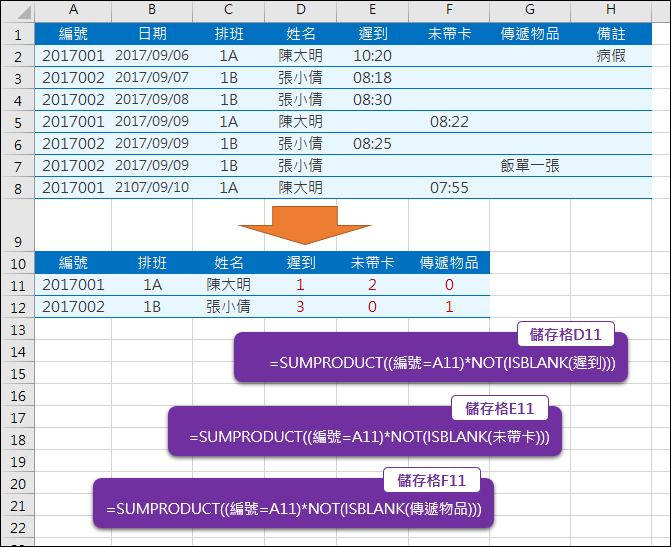This screenshot has height=547, width=671.
Task: Select 陳大明 name cell in row 5
Action: click(x=301, y=122)
